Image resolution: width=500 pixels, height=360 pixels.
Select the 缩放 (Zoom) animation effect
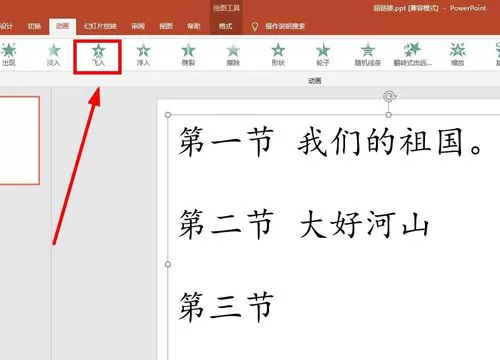(457, 55)
